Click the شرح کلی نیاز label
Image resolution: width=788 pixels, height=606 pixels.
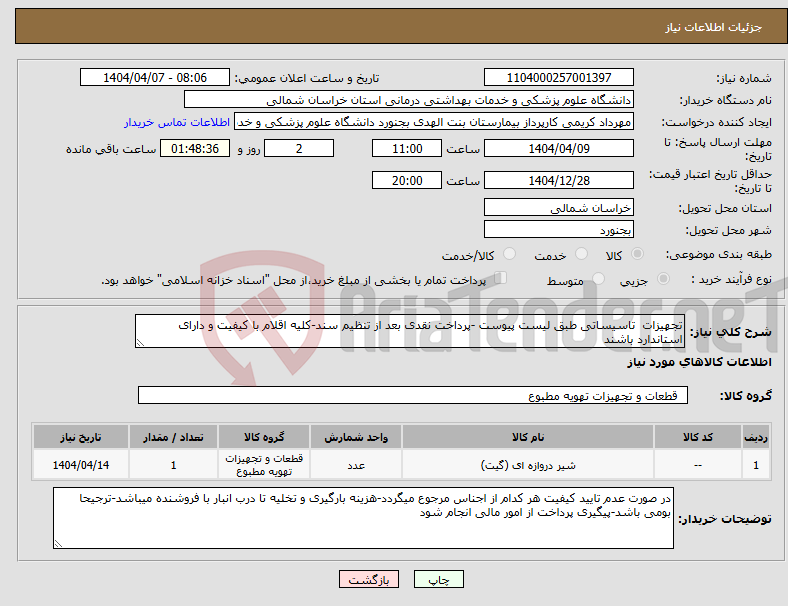731,332
